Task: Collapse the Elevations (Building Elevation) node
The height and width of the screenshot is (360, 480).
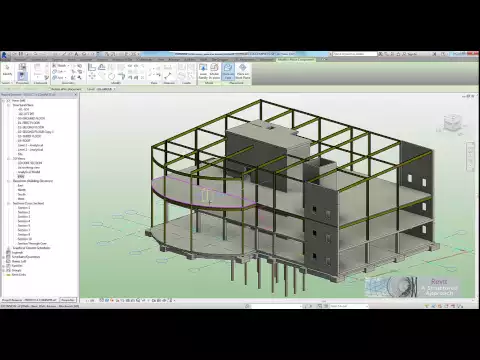Action: pyautogui.click(x=8, y=181)
